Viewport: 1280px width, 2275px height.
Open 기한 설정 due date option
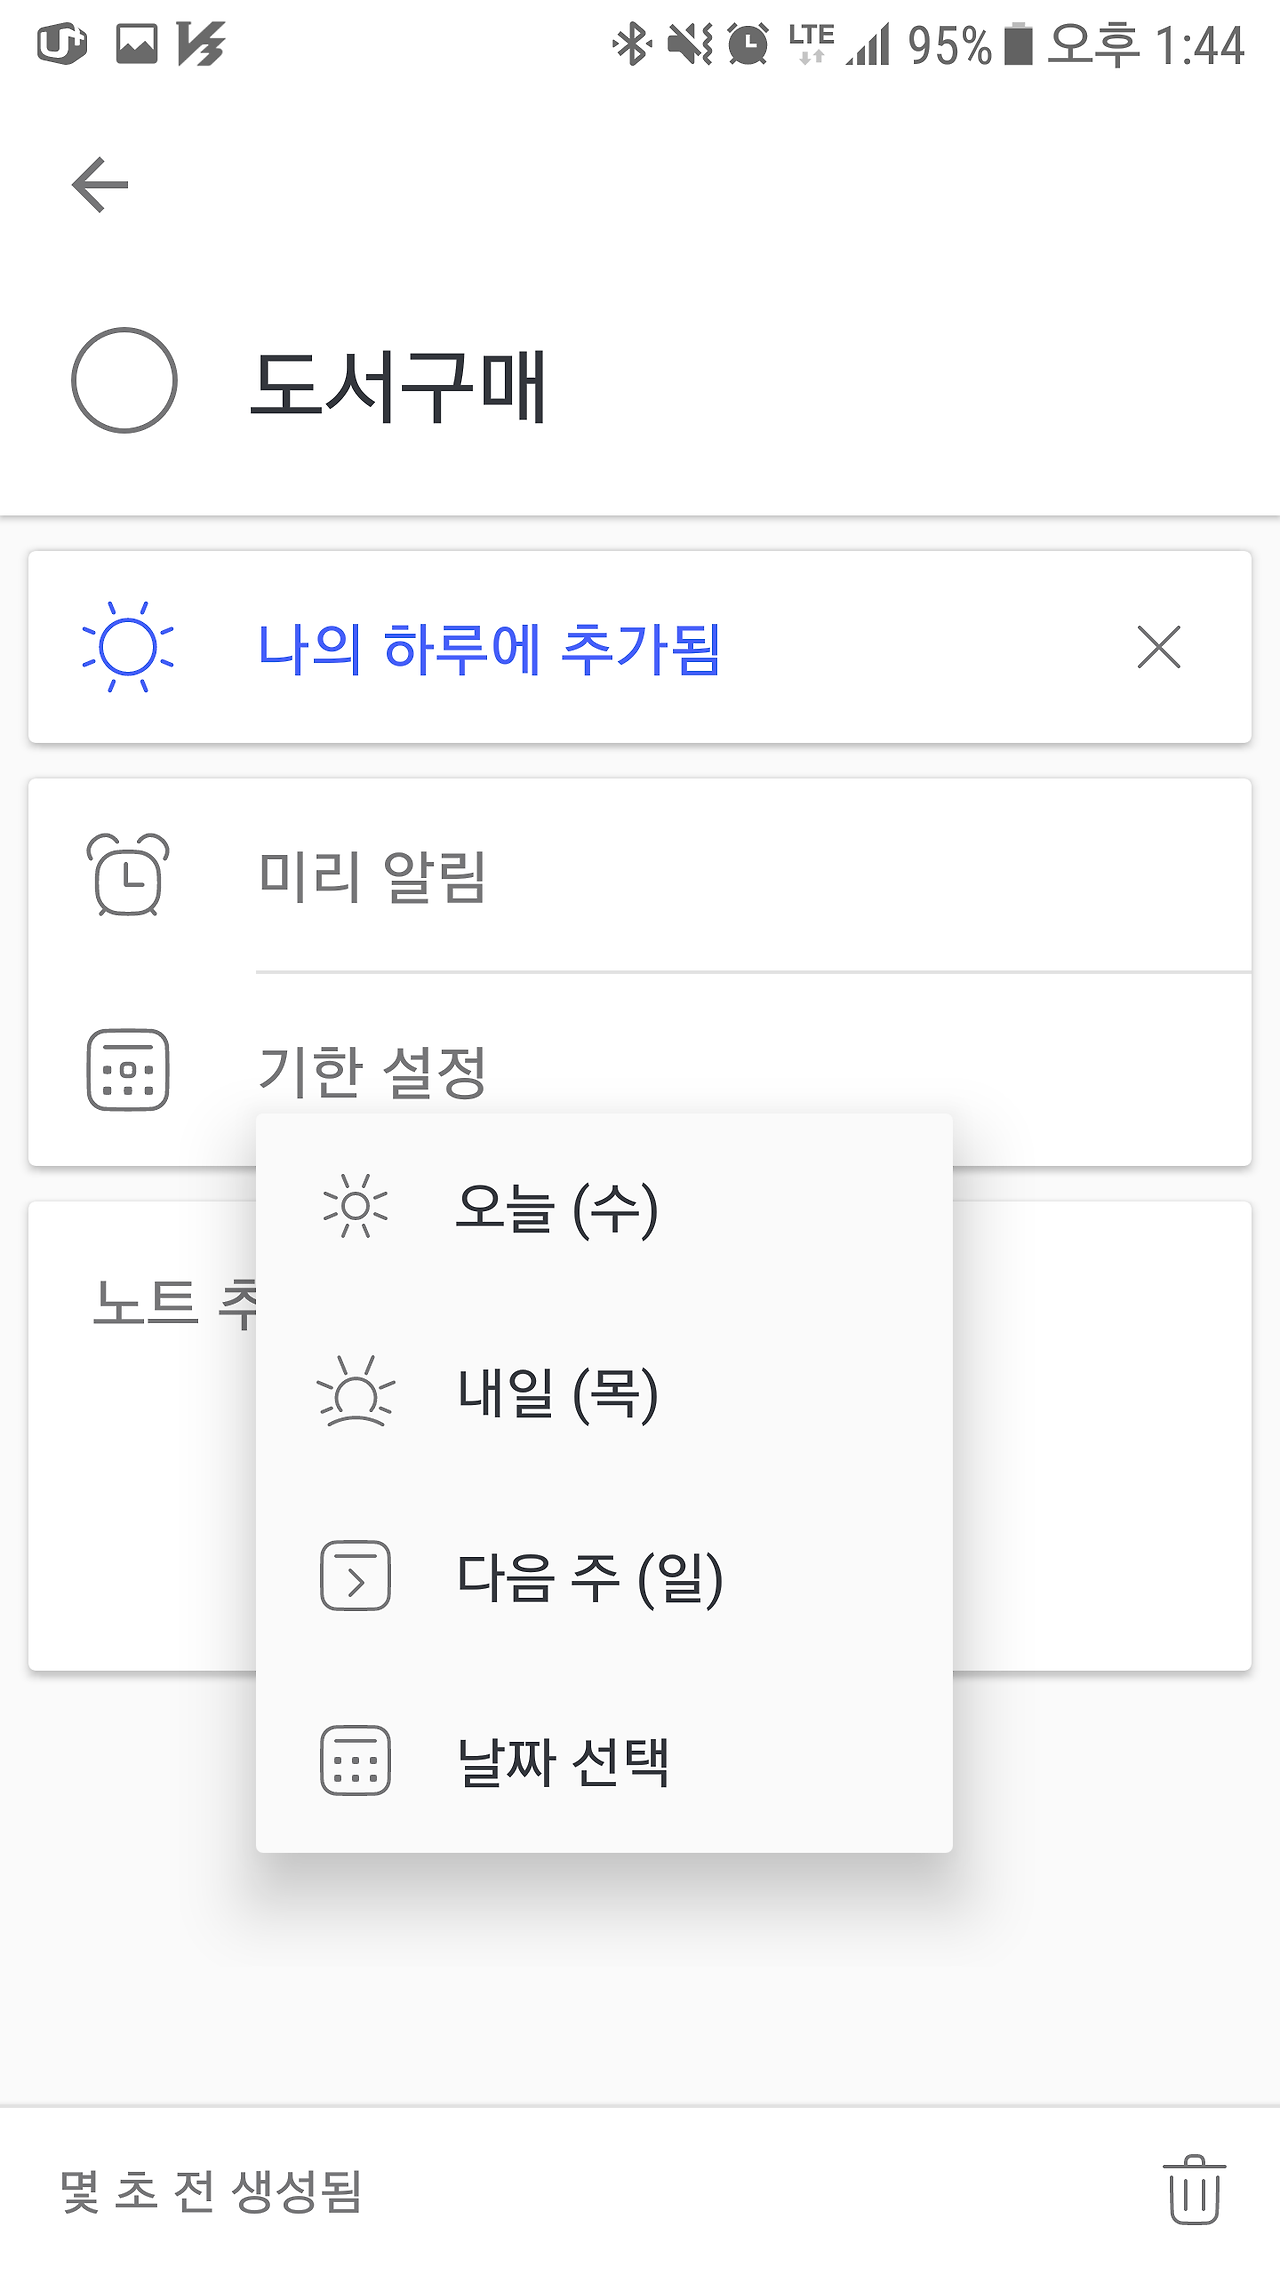coord(372,1070)
